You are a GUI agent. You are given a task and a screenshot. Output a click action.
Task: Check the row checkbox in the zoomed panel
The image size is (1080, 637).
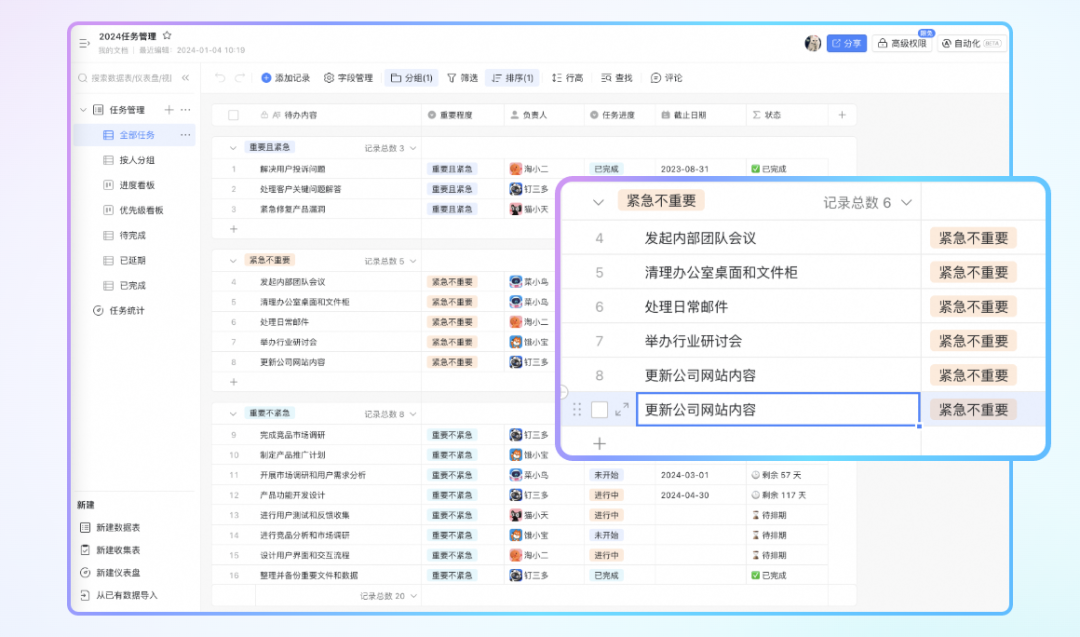599,409
